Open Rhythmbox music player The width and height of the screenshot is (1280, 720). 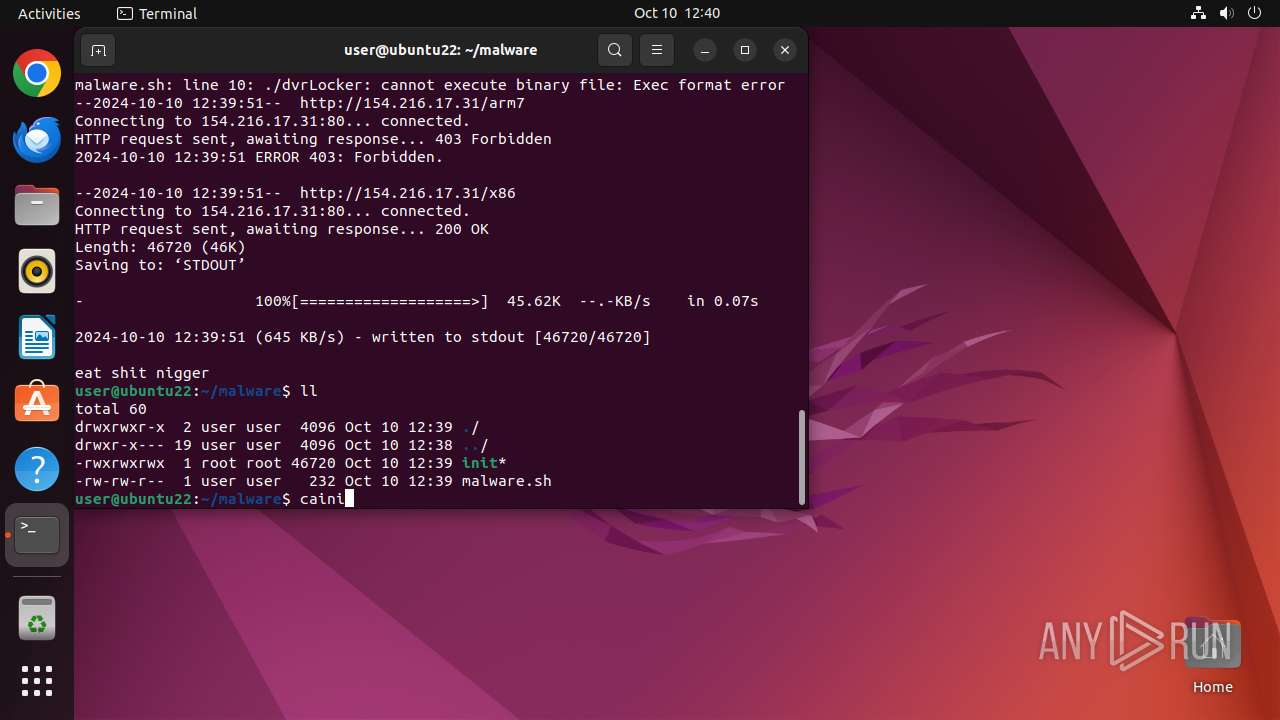coord(37,272)
